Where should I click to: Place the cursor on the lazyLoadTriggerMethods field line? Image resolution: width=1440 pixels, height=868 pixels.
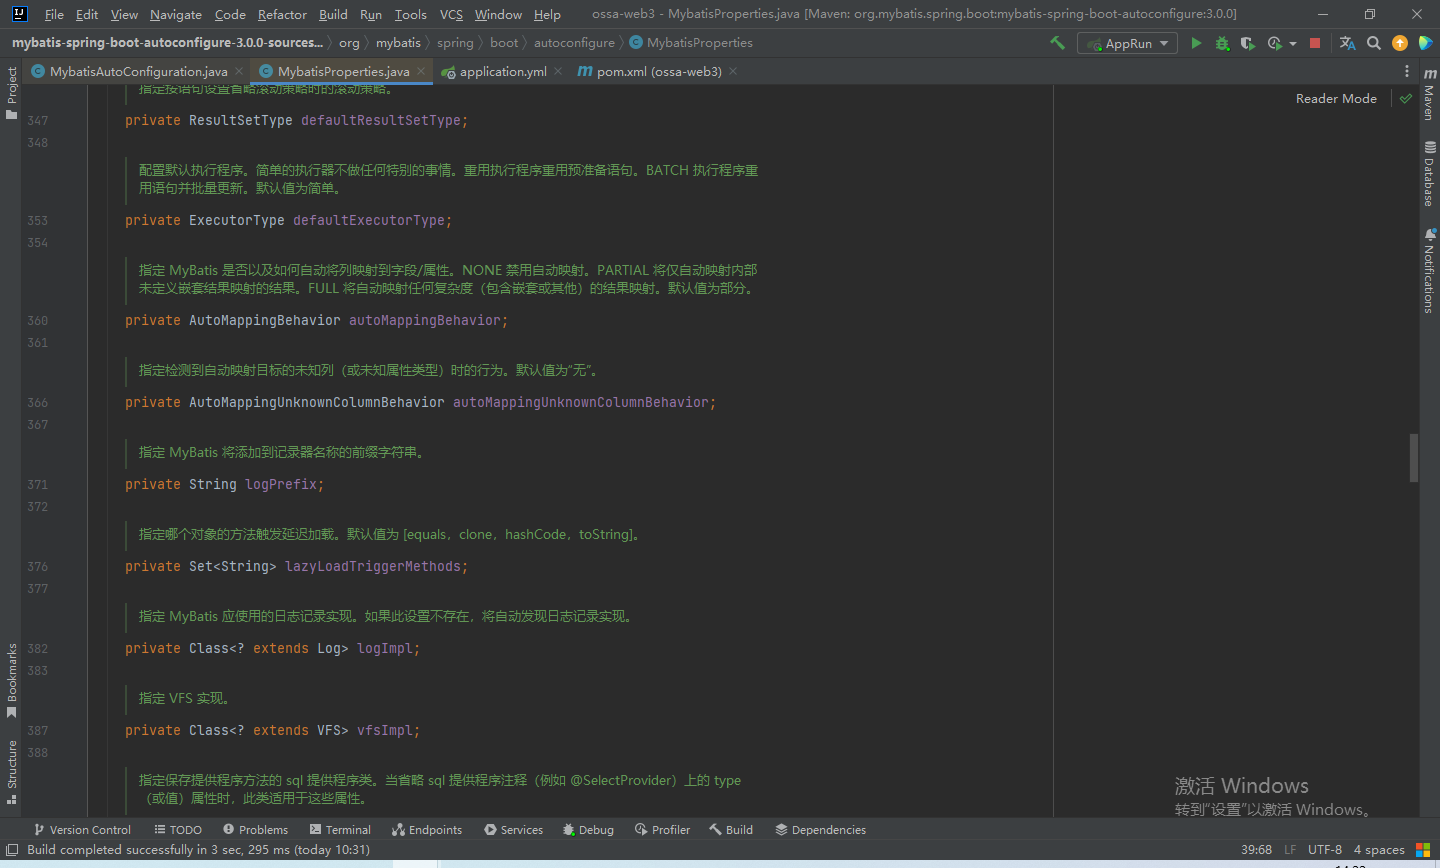point(296,566)
